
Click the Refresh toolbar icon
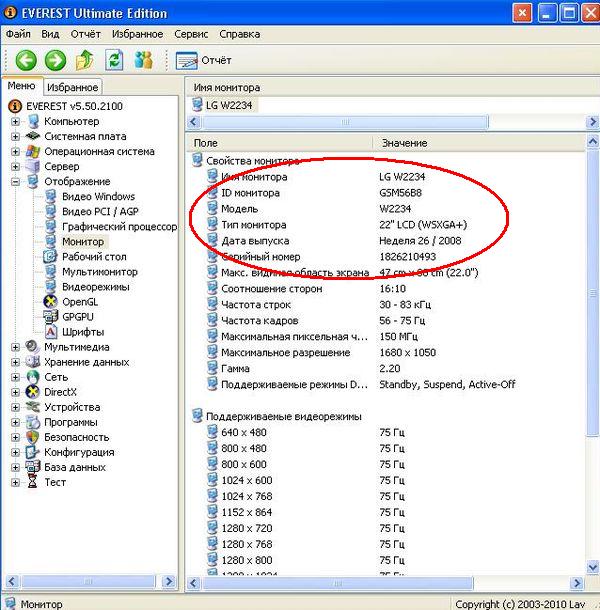[x=114, y=60]
